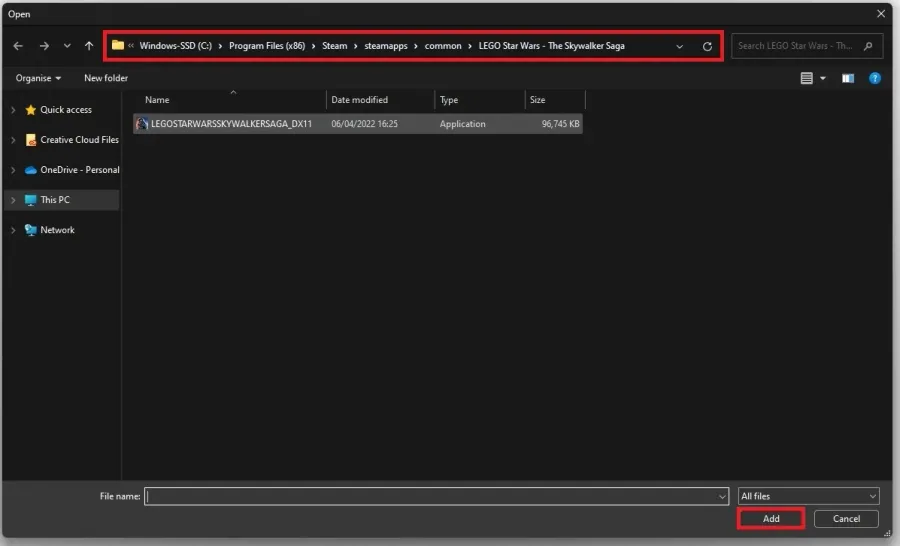Expand the Network tree node
The image size is (900, 546).
pos(13,230)
